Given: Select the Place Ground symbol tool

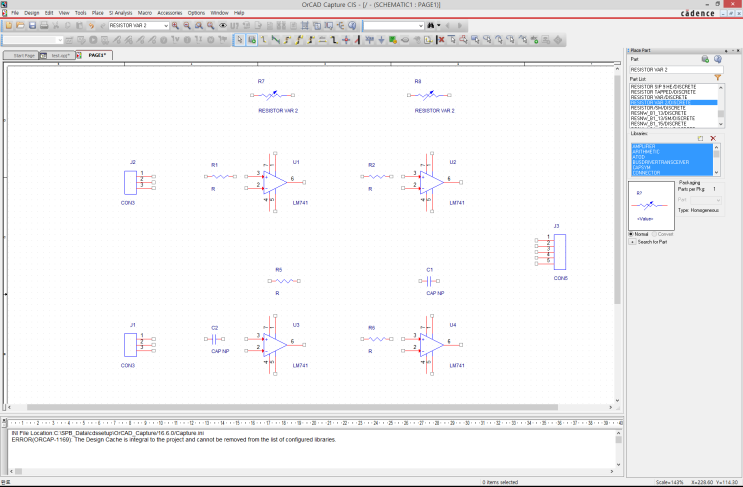Looking at the screenshot, I should [381, 40].
